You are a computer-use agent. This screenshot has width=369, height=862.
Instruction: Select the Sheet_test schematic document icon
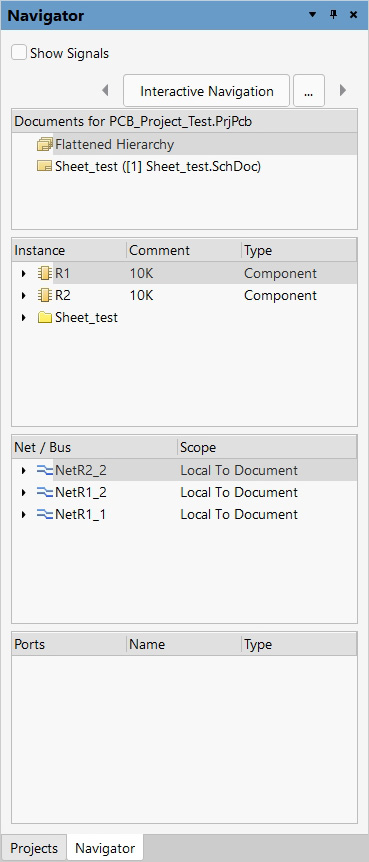45,166
